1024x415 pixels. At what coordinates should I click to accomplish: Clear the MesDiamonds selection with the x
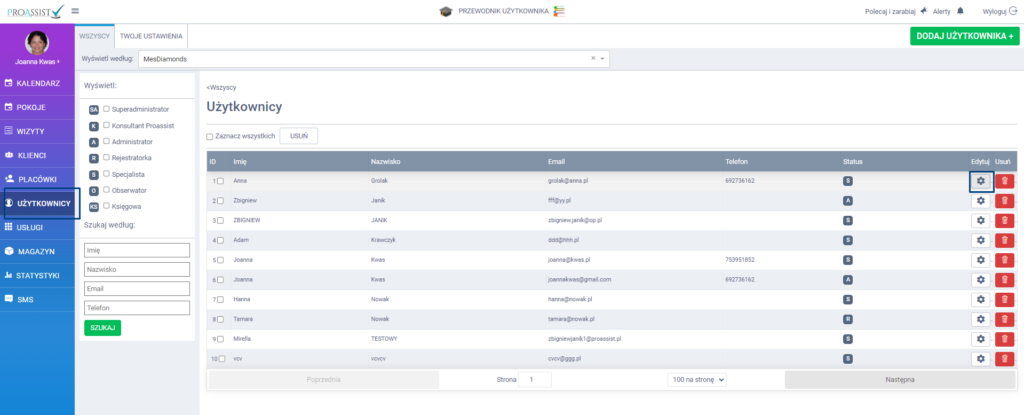(x=592, y=59)
